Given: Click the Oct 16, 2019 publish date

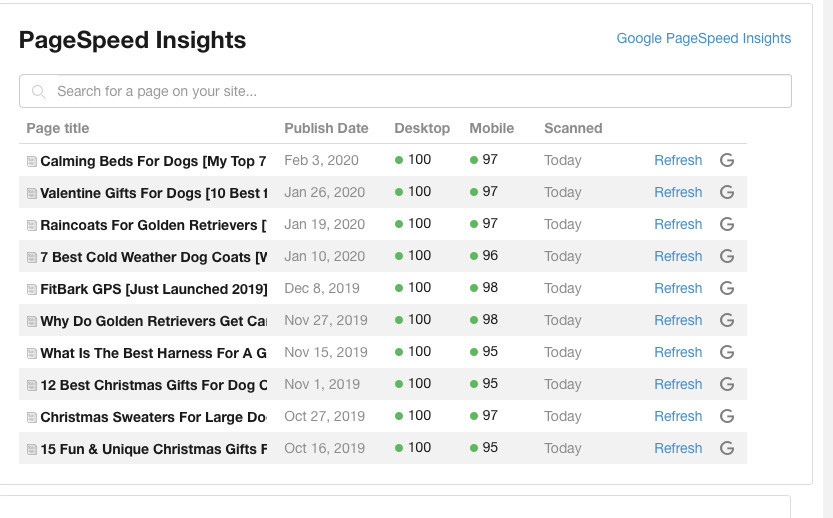Looking at the screenshot, I should (x=325, y=448).
